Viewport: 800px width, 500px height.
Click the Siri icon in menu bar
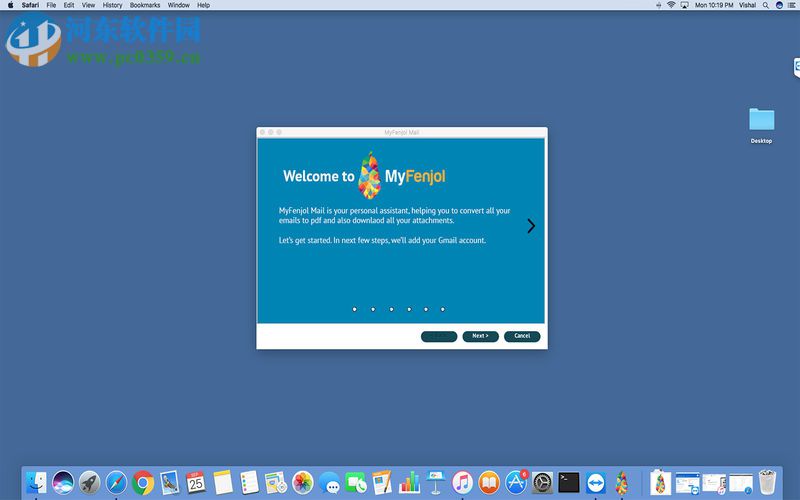tap(779, 5)
